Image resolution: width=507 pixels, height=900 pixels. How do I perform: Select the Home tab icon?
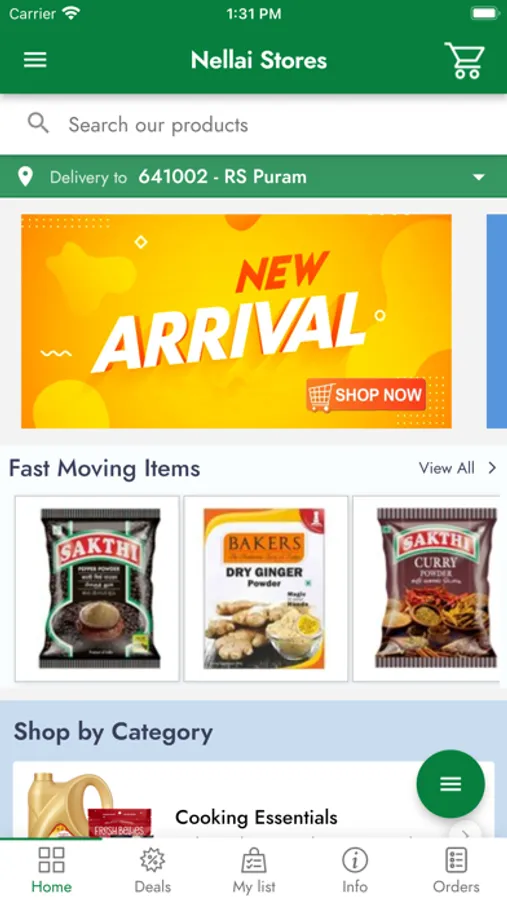click(51, 860)
